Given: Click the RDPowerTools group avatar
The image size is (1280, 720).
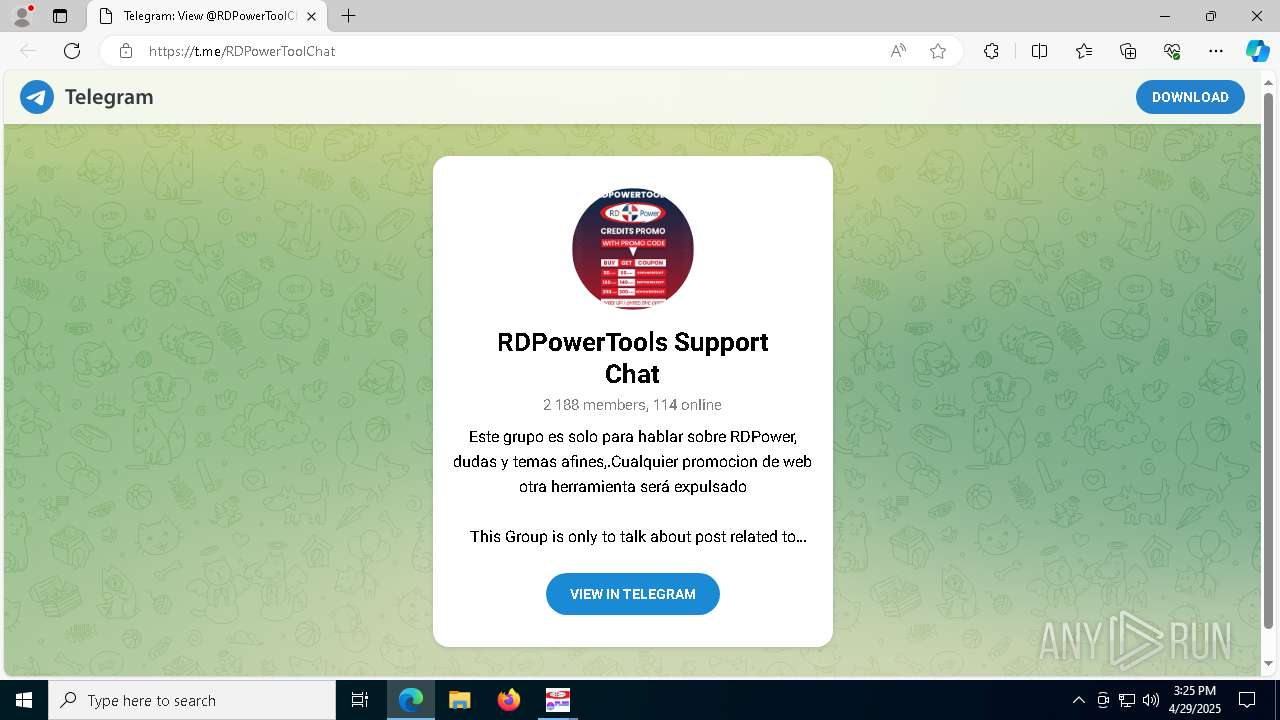Looking at the screenshot, I should (x=633, y=249).
